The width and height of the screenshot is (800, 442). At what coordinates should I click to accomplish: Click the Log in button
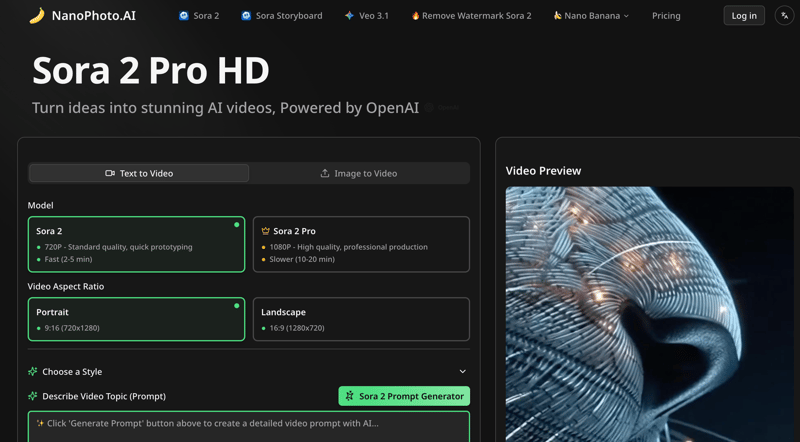tap(744, 16)
